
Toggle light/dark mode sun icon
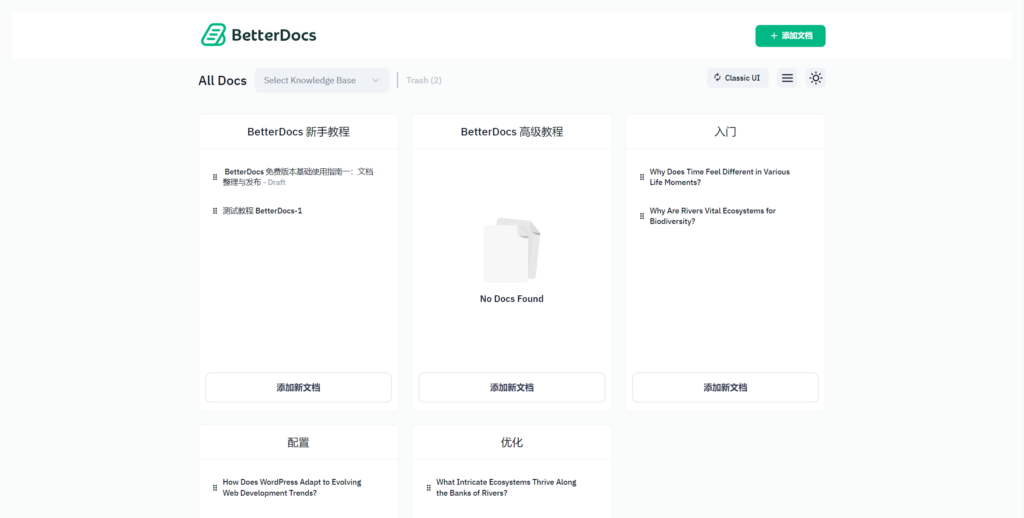click(x=816, y=78)
